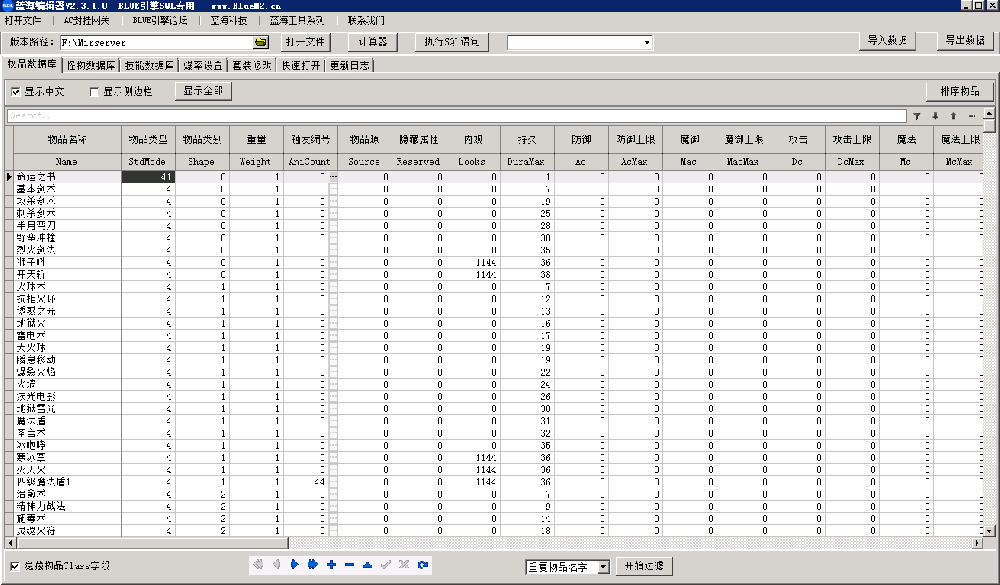Click the ellipsis icon after up arrow
This screenshot has height=585, width=1000.
click(972, 116)
